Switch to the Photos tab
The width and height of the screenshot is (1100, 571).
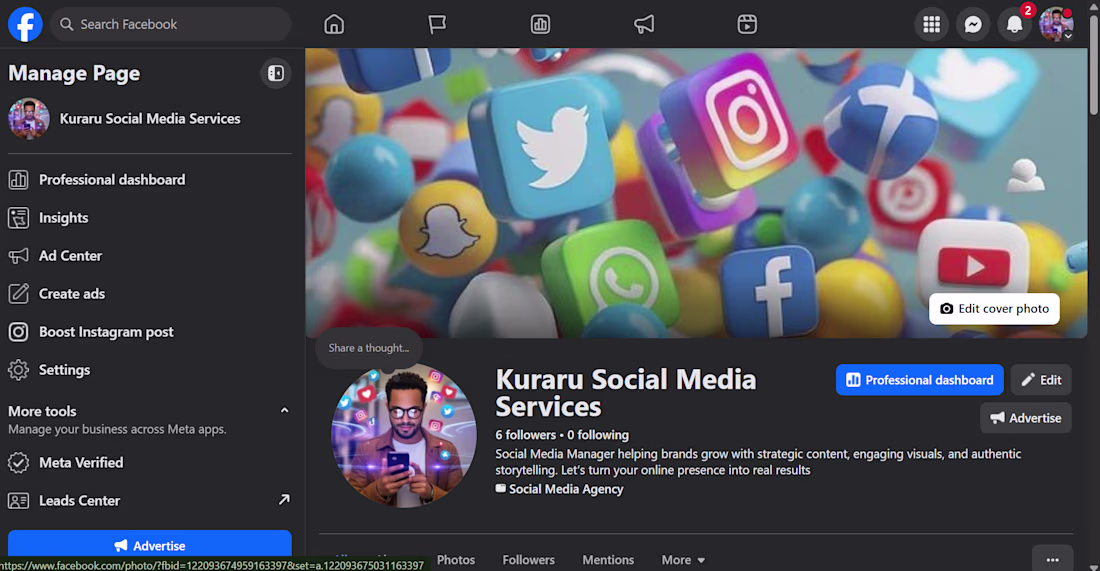click(456, 560)
